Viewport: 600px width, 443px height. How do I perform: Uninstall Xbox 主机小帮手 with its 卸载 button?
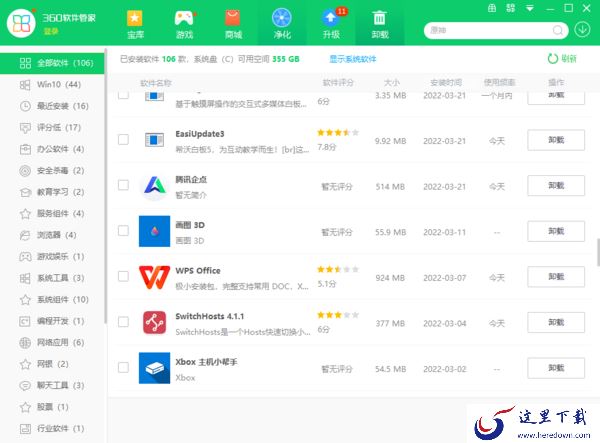[556, 368]
